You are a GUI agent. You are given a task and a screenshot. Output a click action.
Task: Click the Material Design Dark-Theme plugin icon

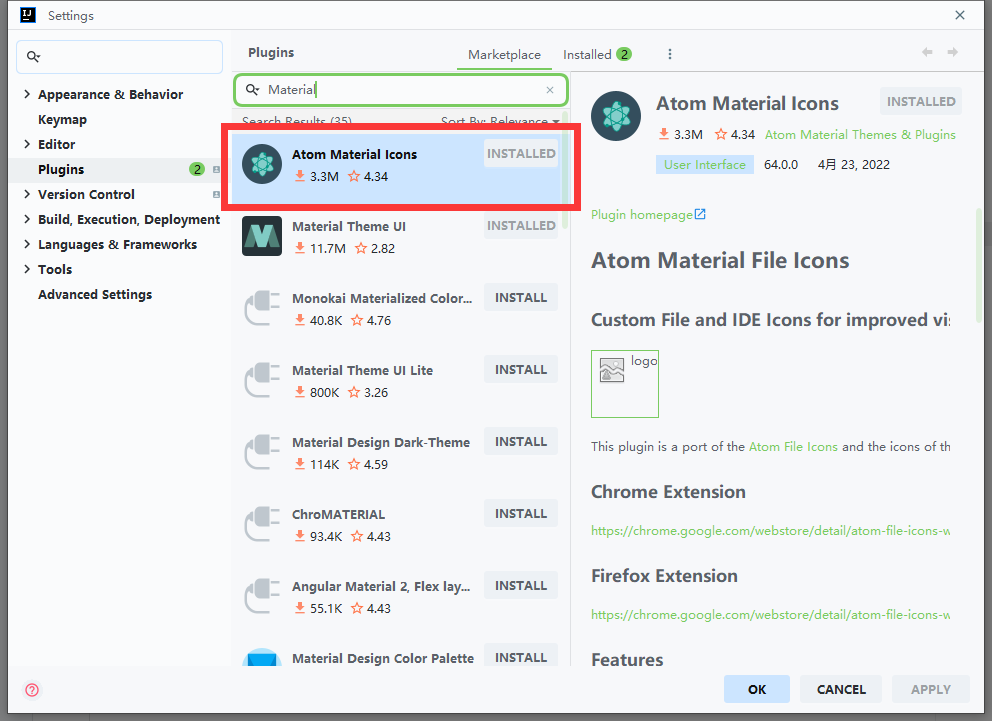[x=262, y=452]
